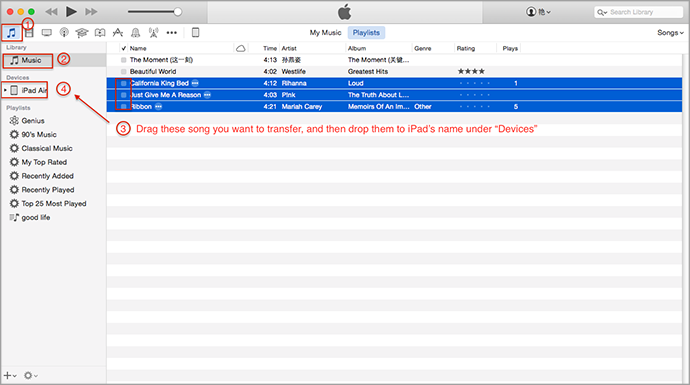Toggle checkbox for Ribbon song

(x=124, y=106)
